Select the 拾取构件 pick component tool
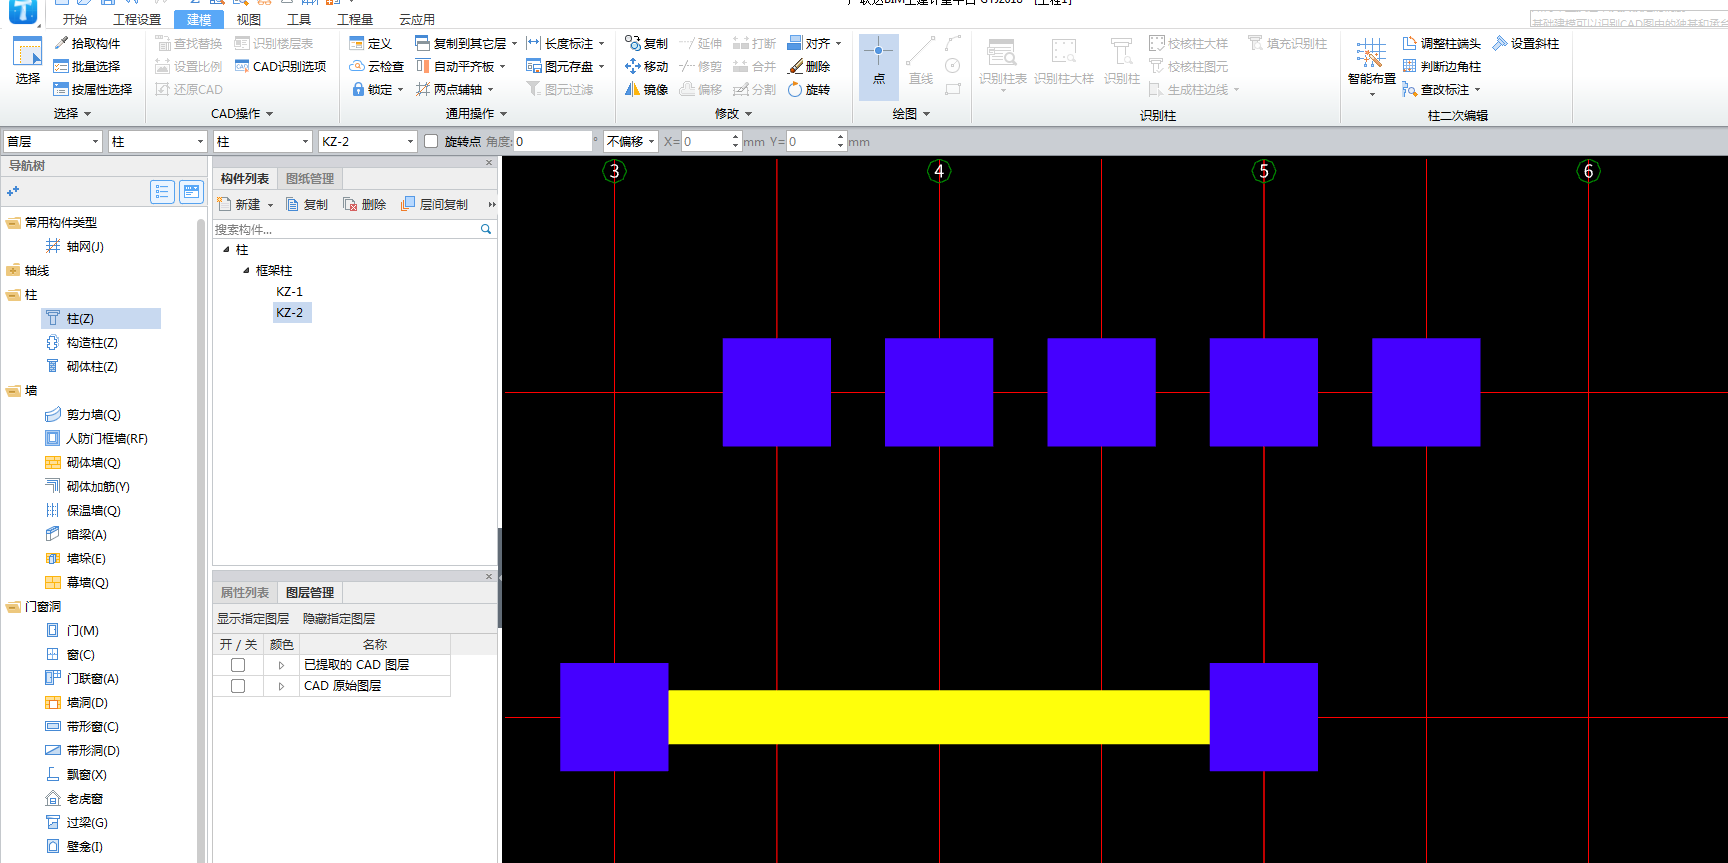The width and height of the screenshot is (1728, 863). (x=87, y=43)
